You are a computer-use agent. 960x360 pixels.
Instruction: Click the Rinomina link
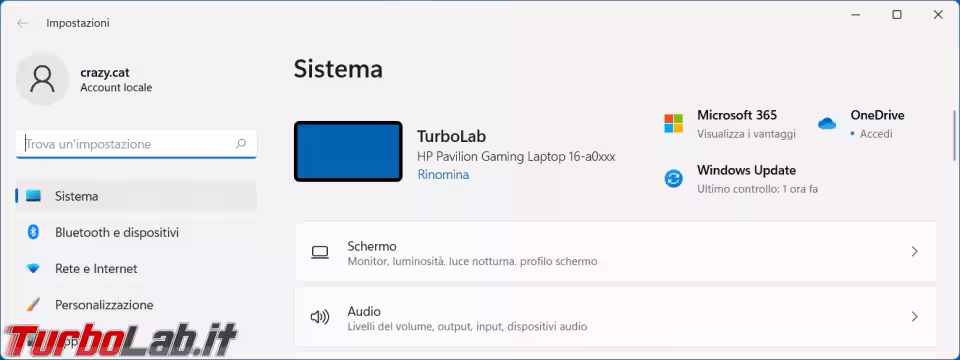point(443,174)
